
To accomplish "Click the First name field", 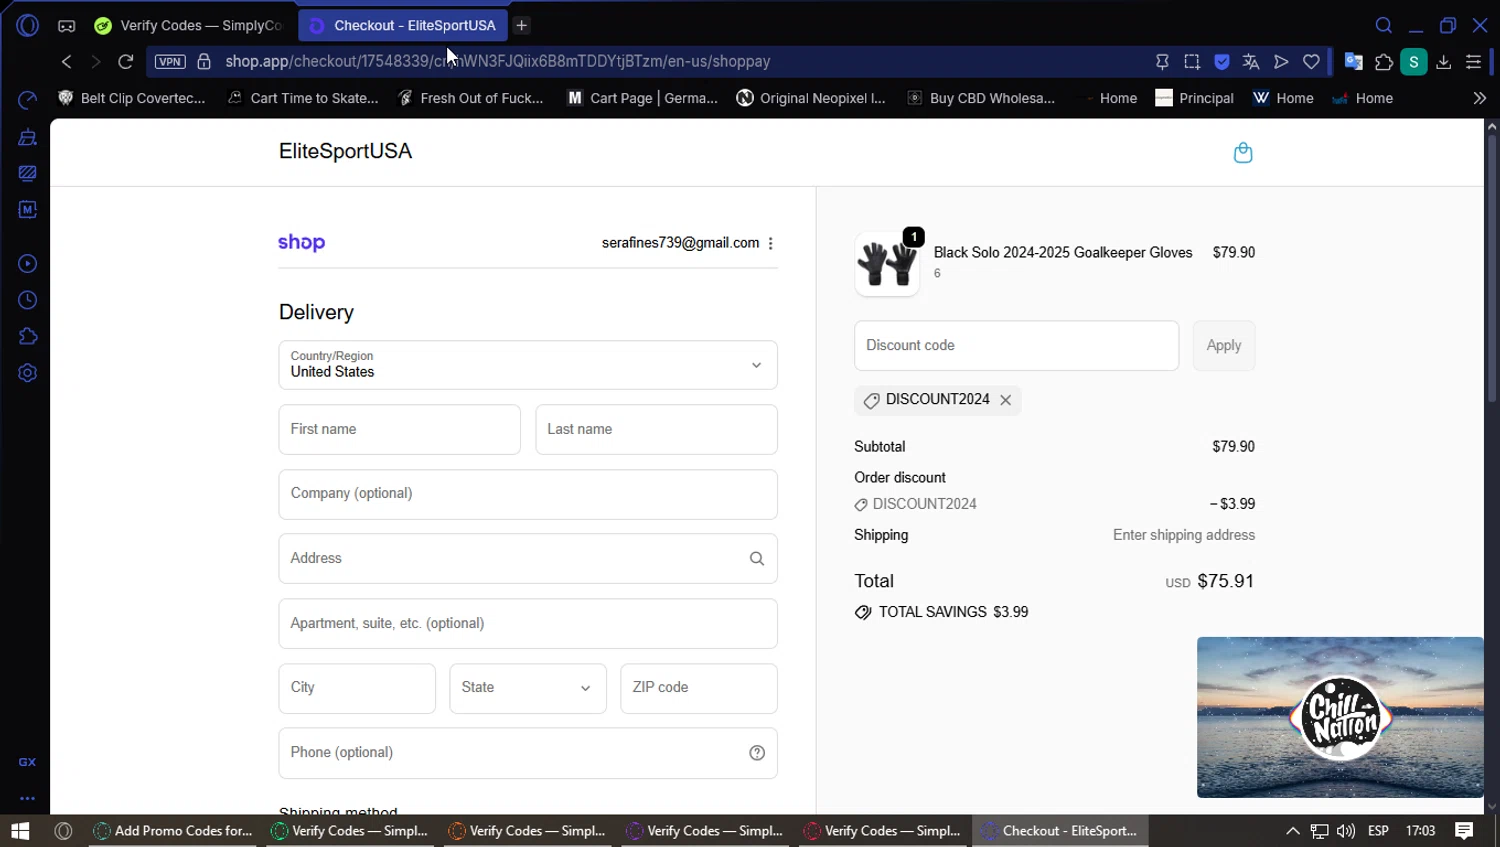I will pyautogui.click(x=400, y=430).
